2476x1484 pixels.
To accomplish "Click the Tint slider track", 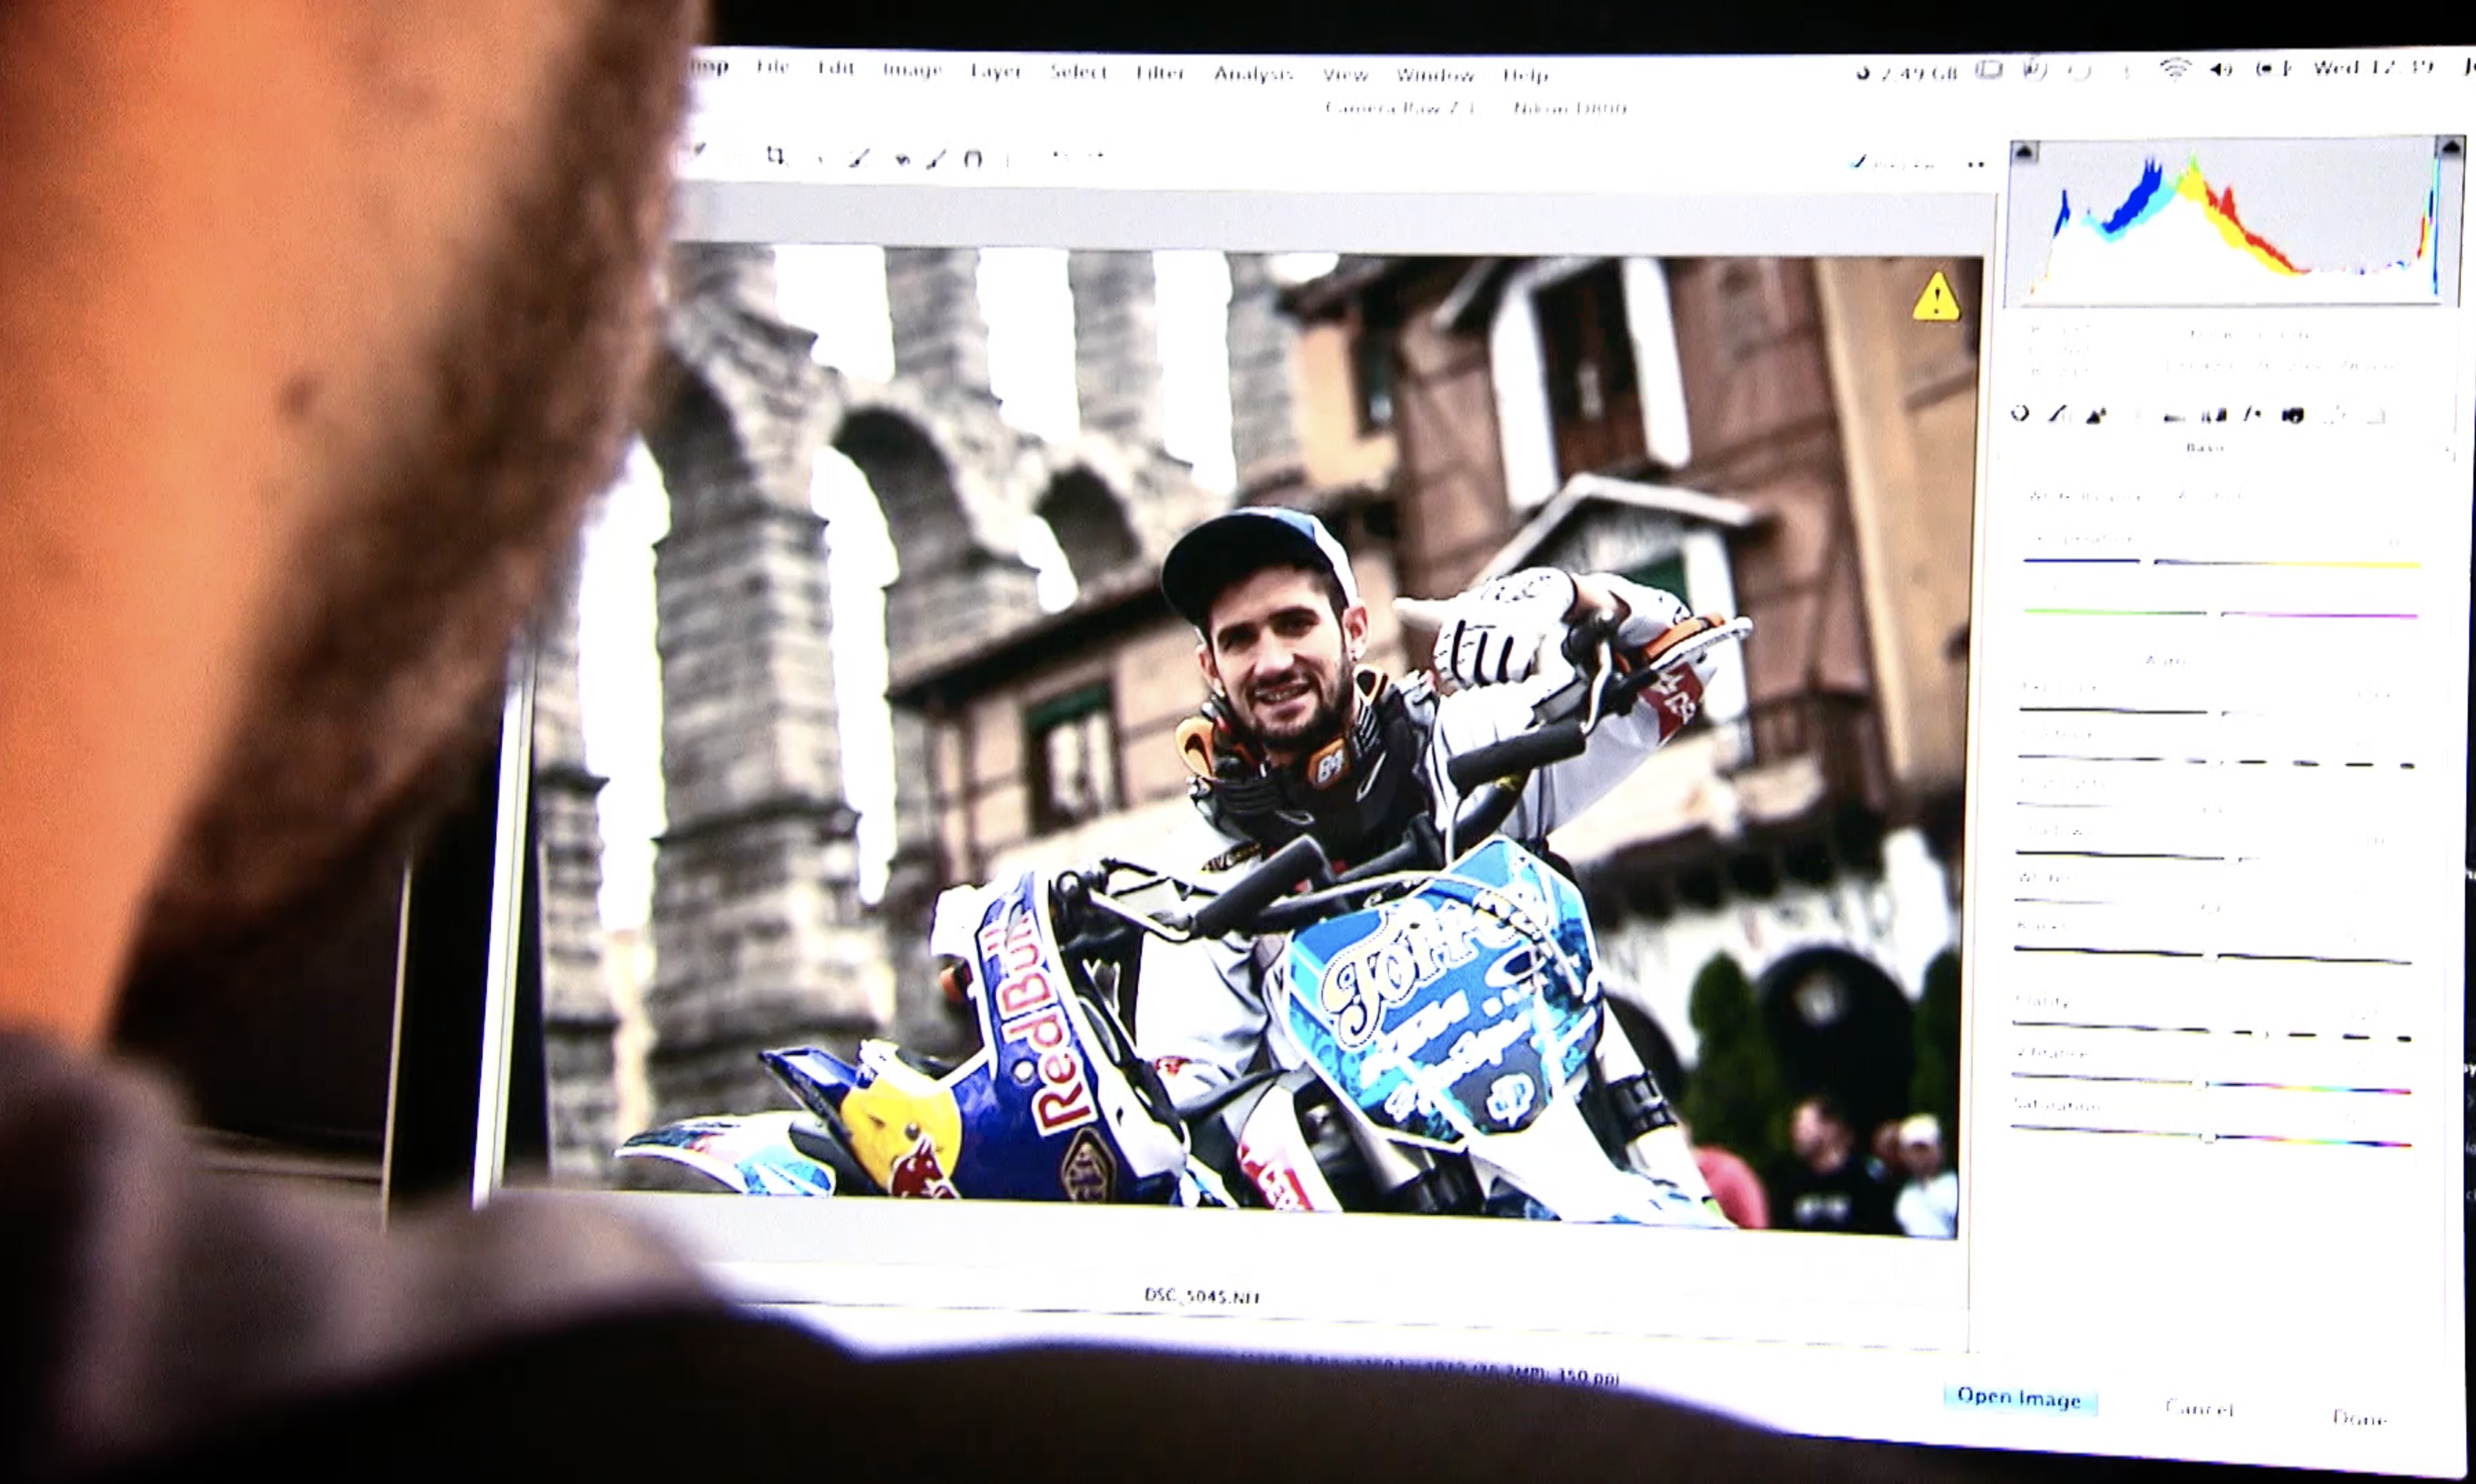I will coord(2220,613).
